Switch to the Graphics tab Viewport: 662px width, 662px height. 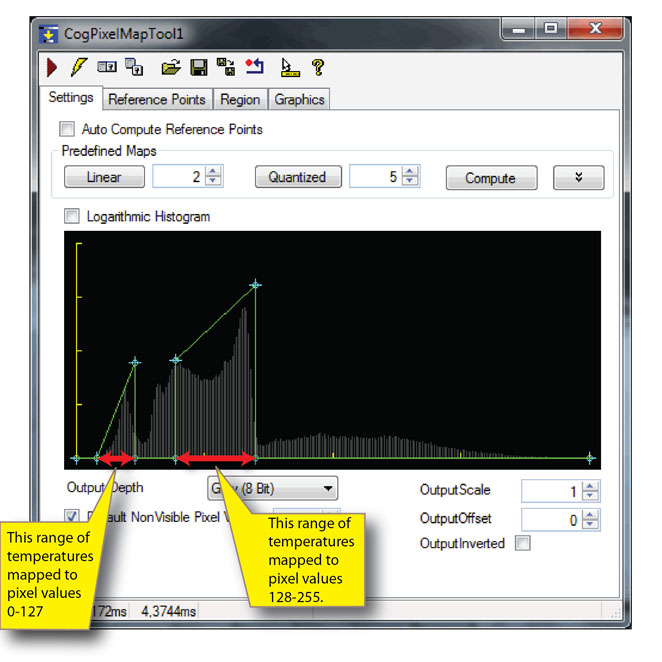tap(299, 100)
